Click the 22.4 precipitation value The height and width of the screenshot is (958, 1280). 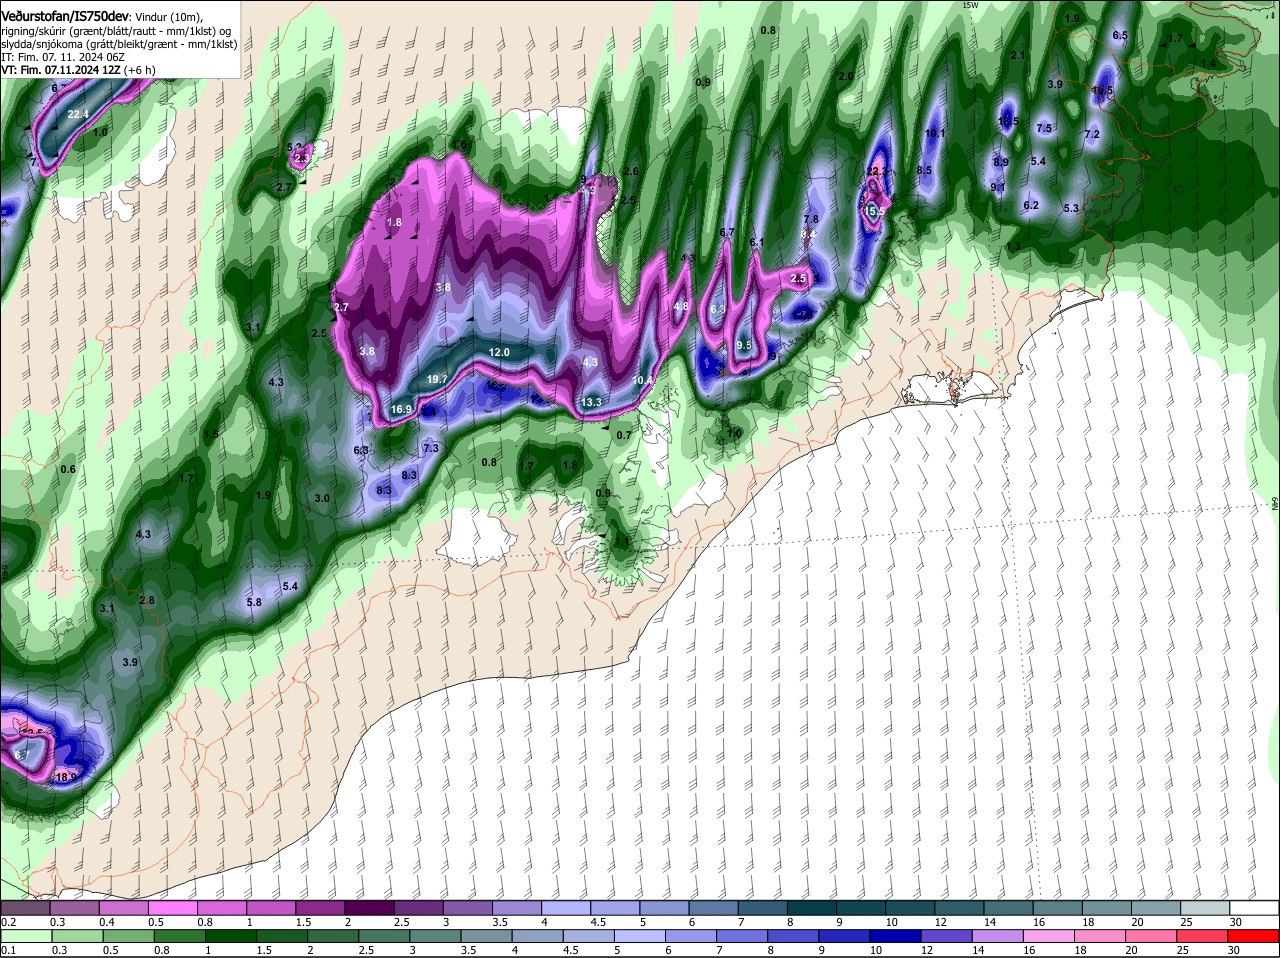coord(78,115)
